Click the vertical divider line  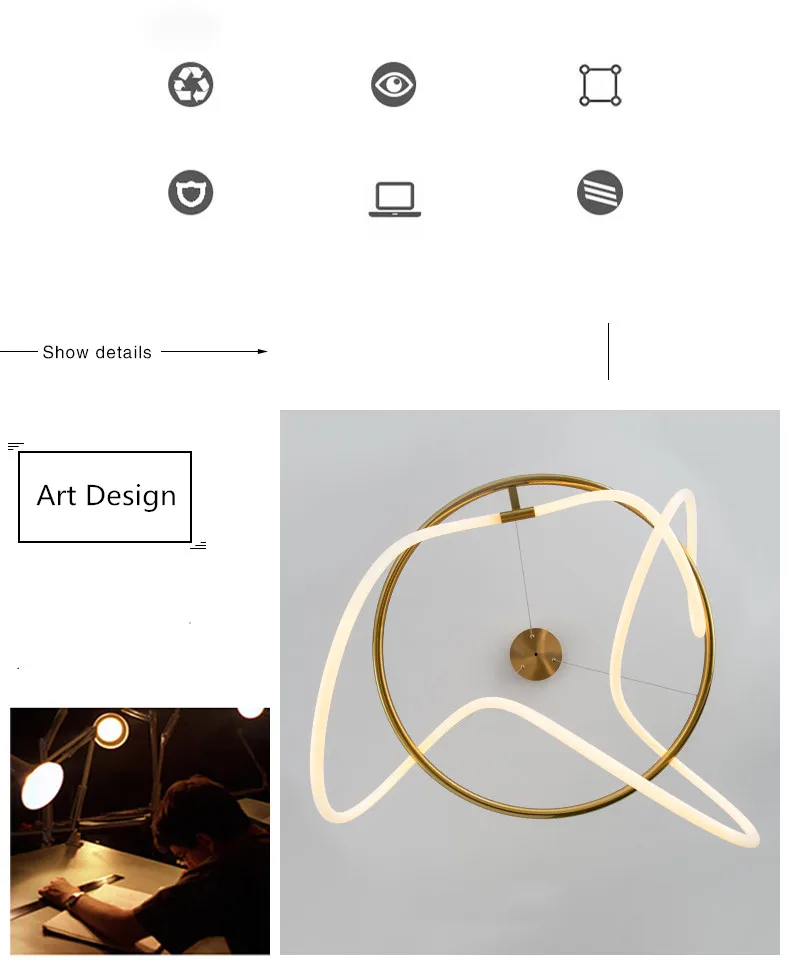(x=608, y=351)
